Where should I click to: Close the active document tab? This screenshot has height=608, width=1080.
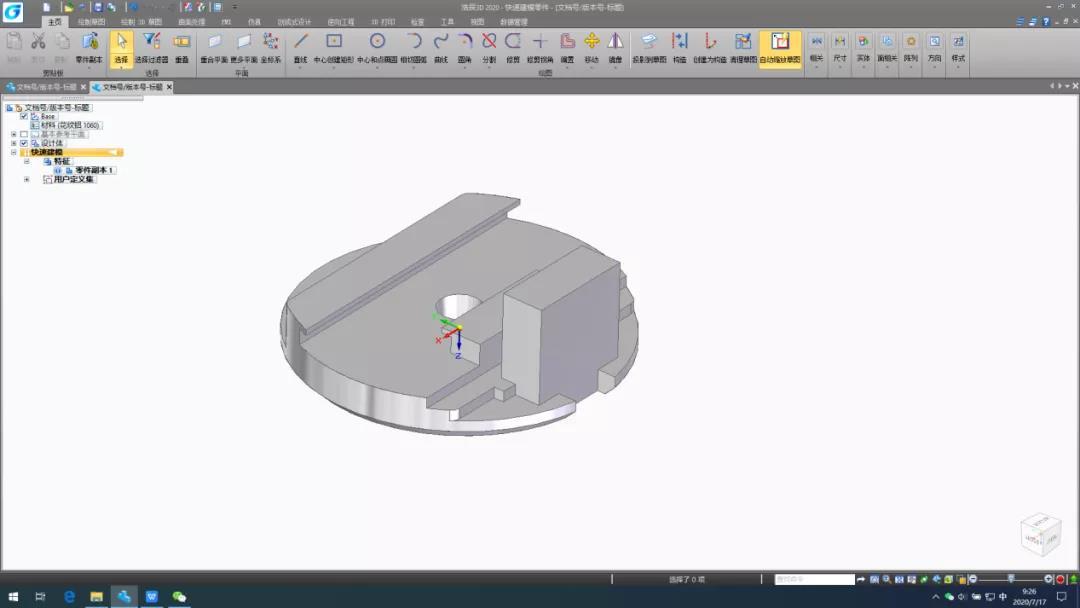point(169,87)
